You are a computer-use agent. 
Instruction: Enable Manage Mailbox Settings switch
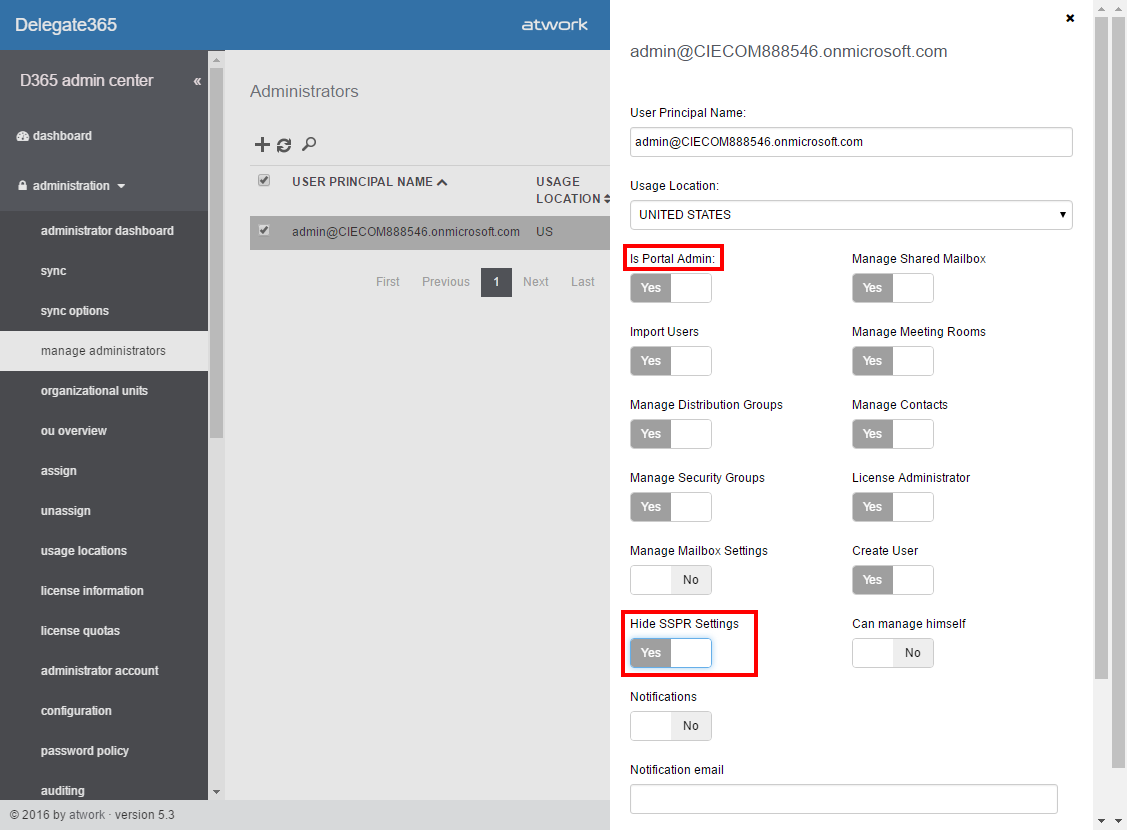[x=671, y=580]
